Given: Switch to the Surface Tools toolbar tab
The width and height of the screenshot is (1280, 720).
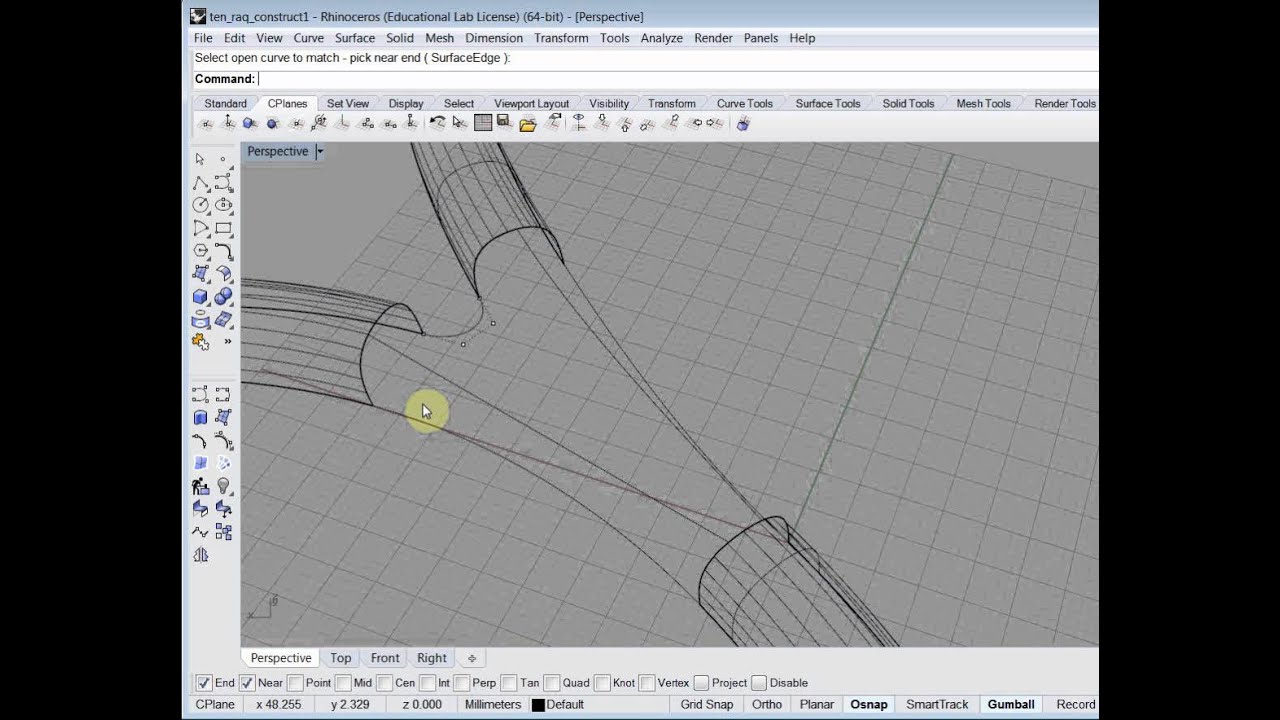Looking at the screenshot, I should point(828,103).
